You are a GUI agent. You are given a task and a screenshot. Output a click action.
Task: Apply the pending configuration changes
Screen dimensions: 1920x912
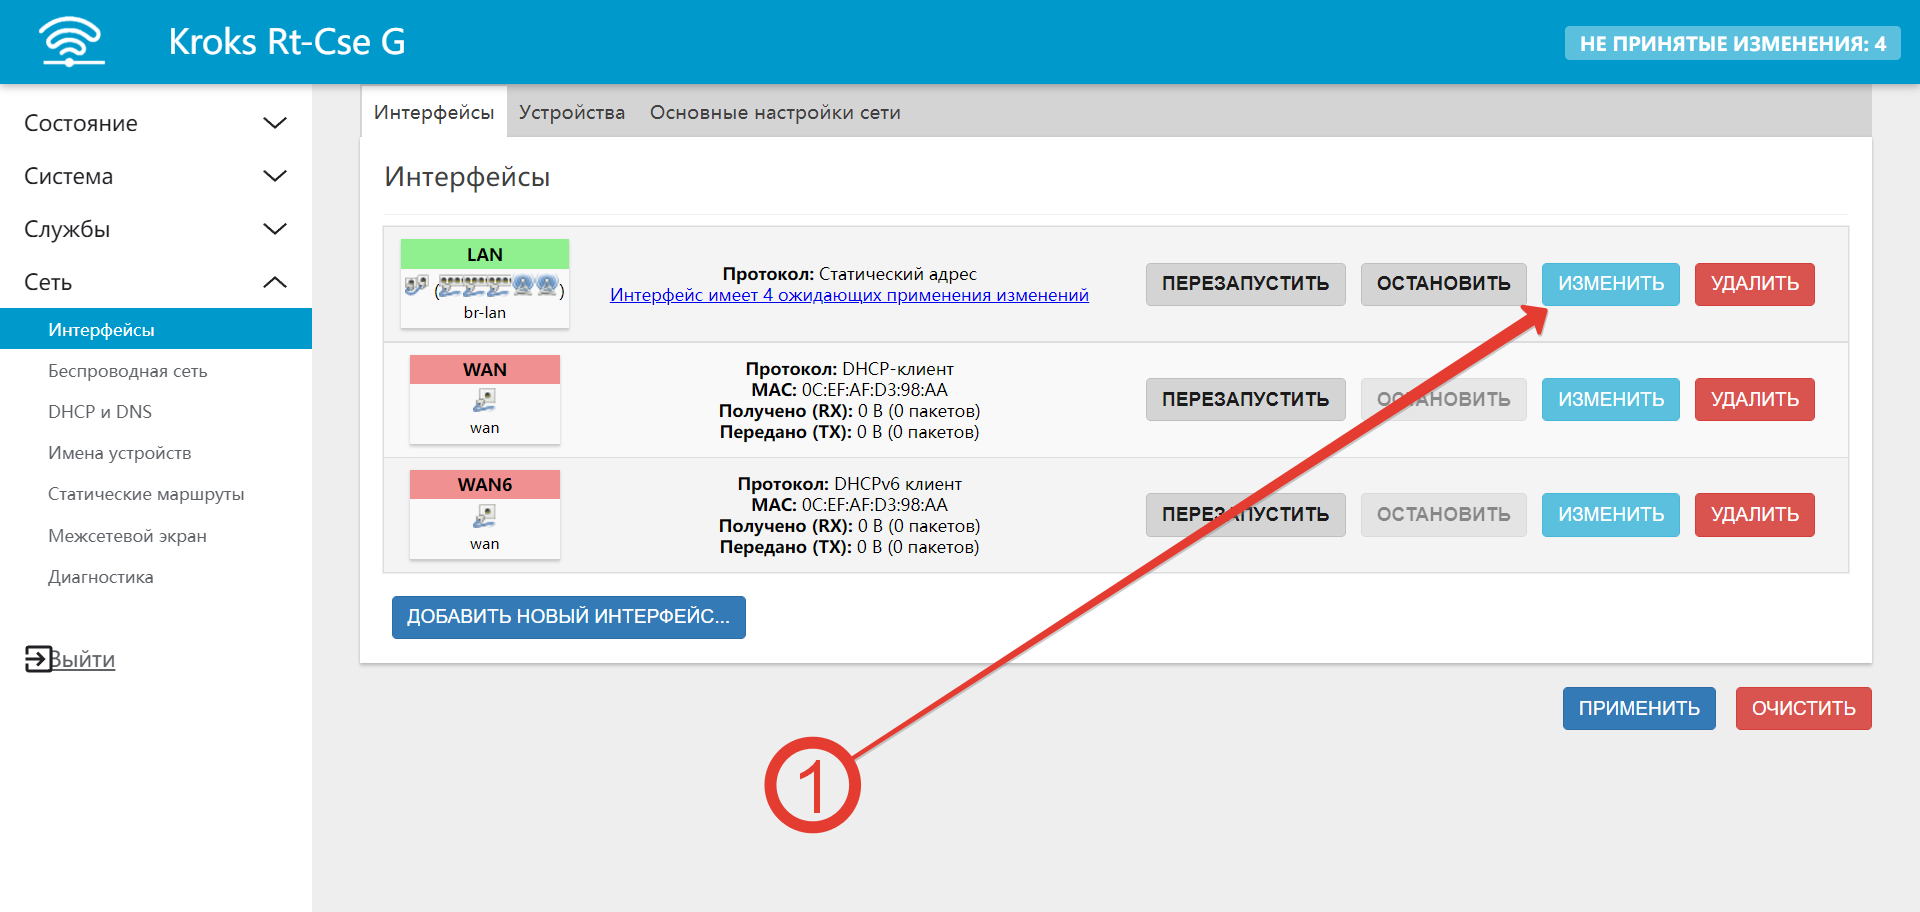point(1638,708)
